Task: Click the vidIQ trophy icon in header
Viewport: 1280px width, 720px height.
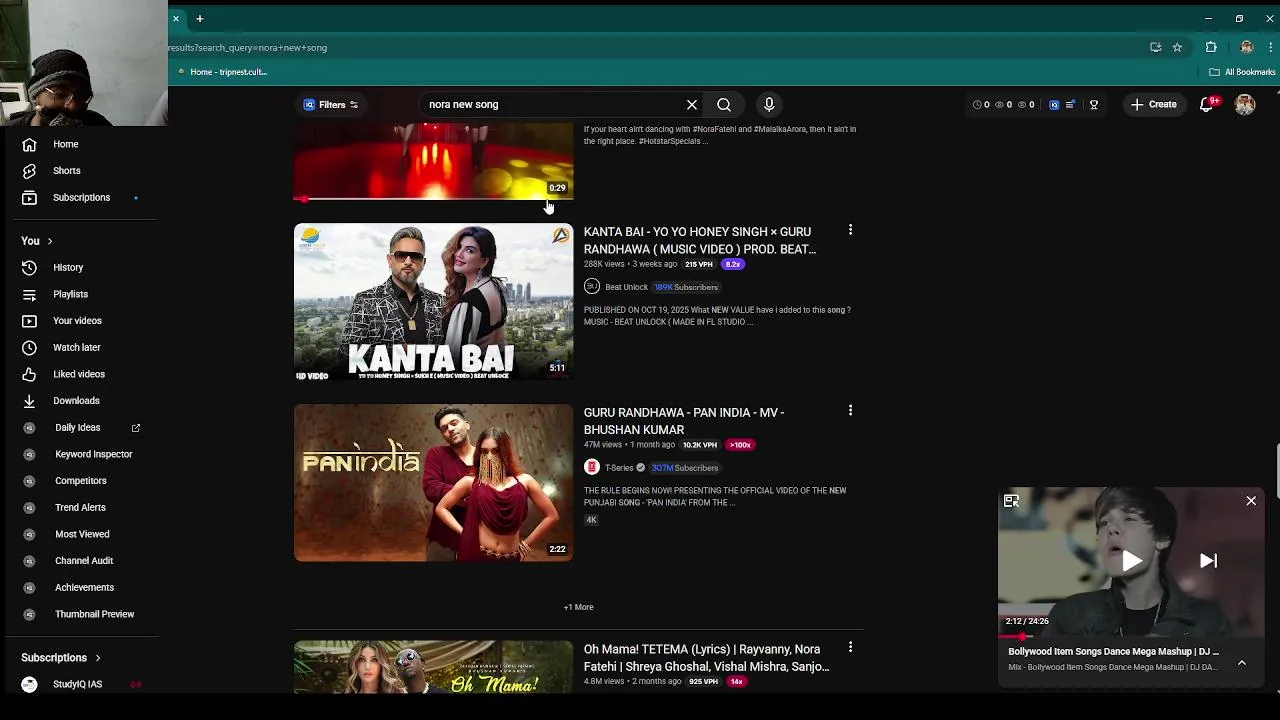Action: coord(1094,104)
